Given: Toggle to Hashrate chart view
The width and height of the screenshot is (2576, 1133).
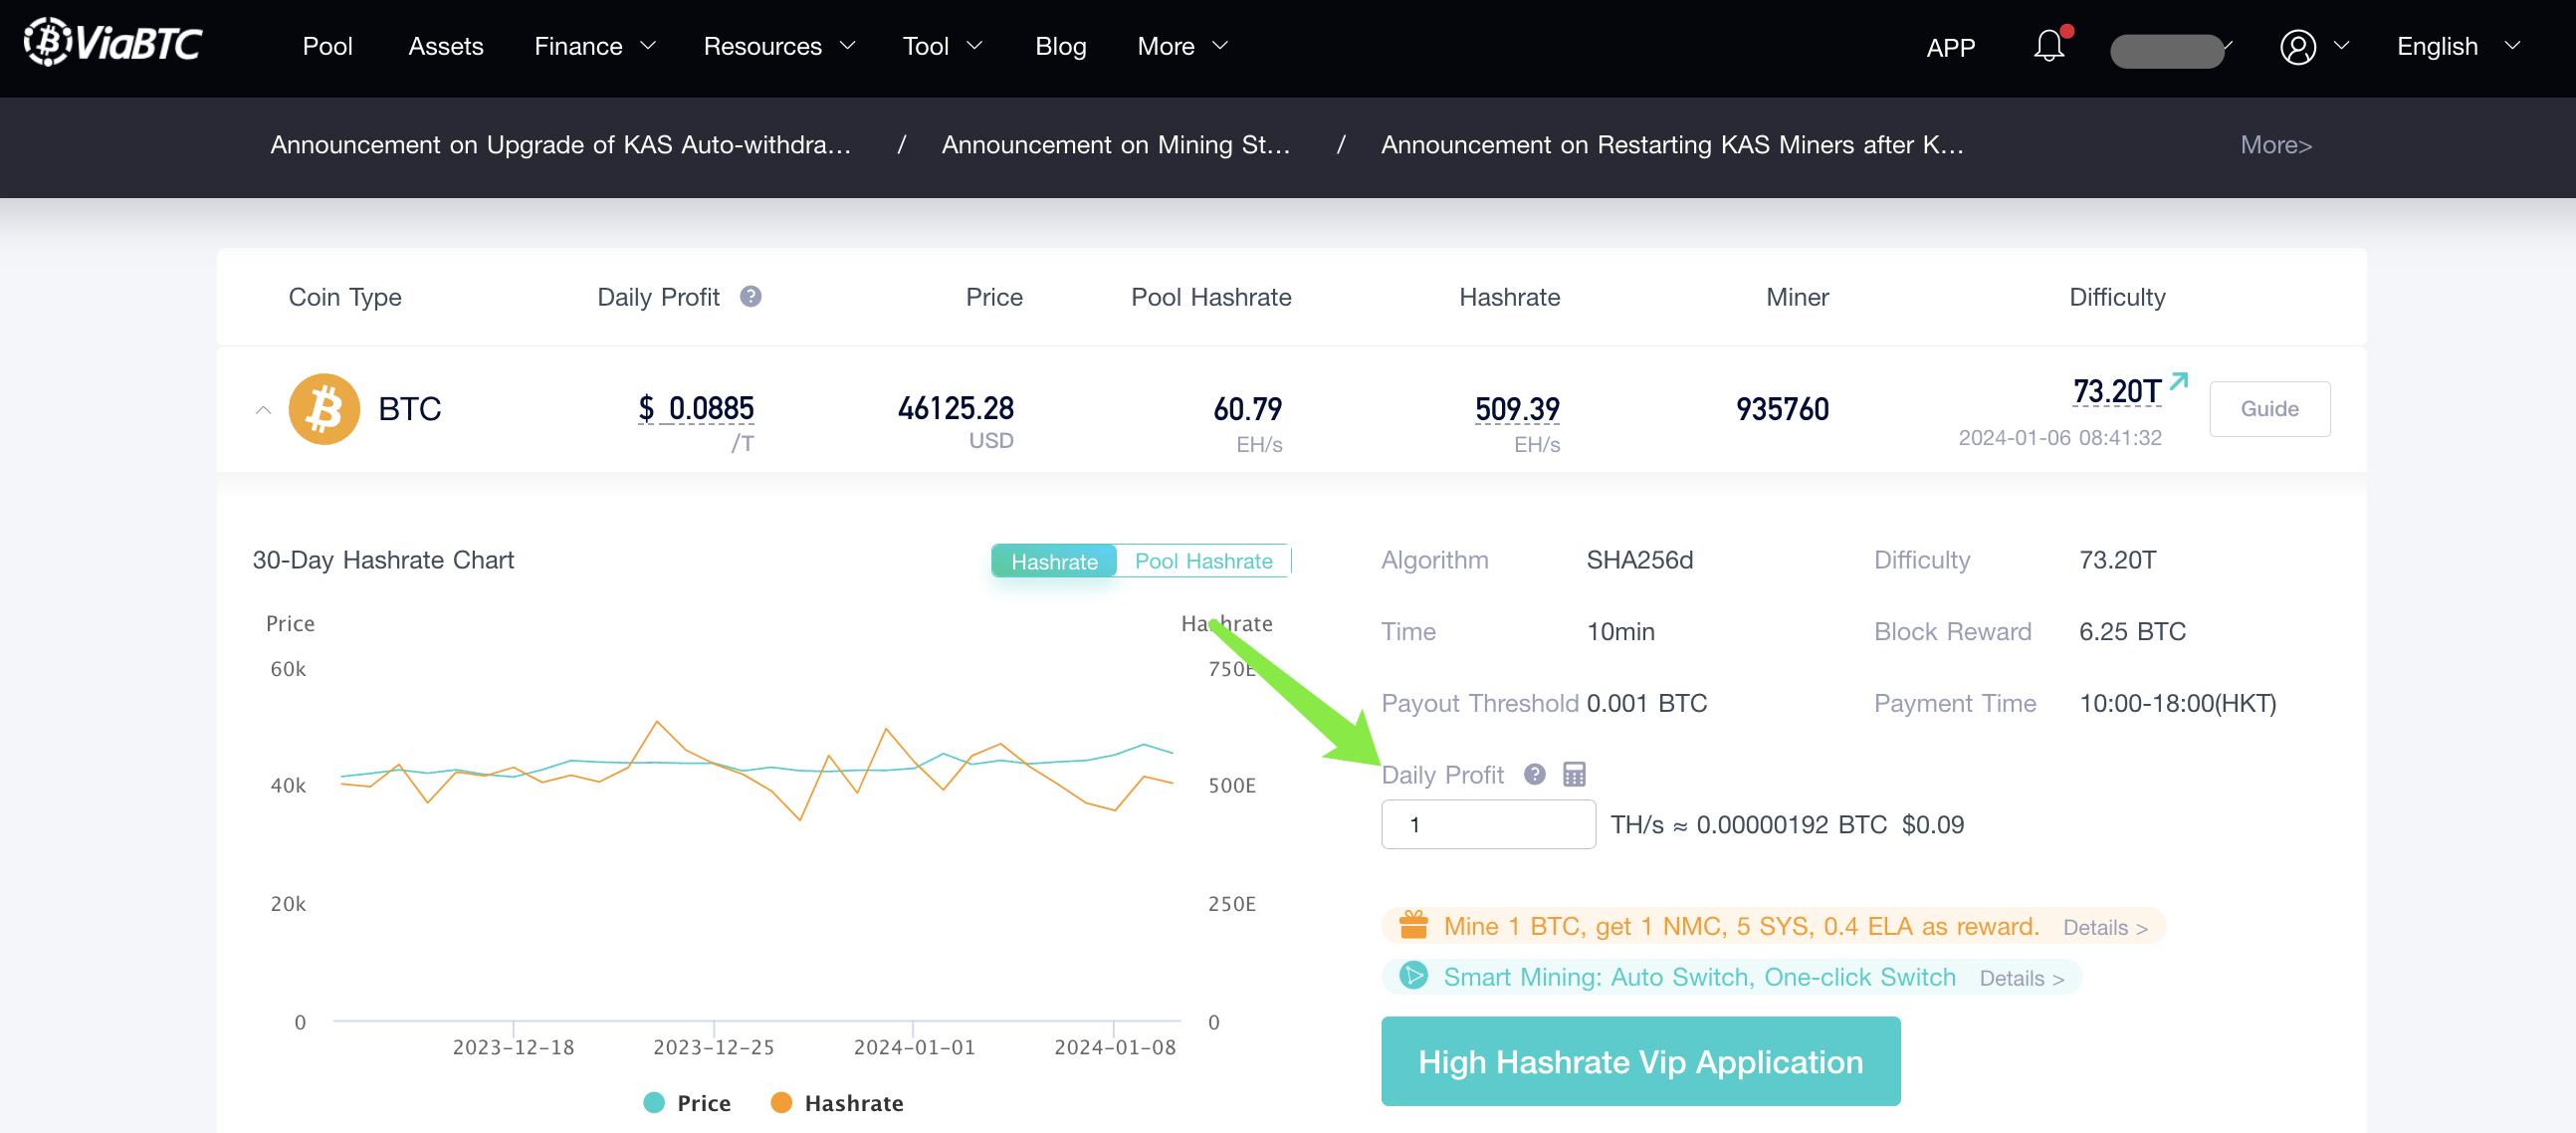Looking at the screenshot, I should (x=1051, y=561).
